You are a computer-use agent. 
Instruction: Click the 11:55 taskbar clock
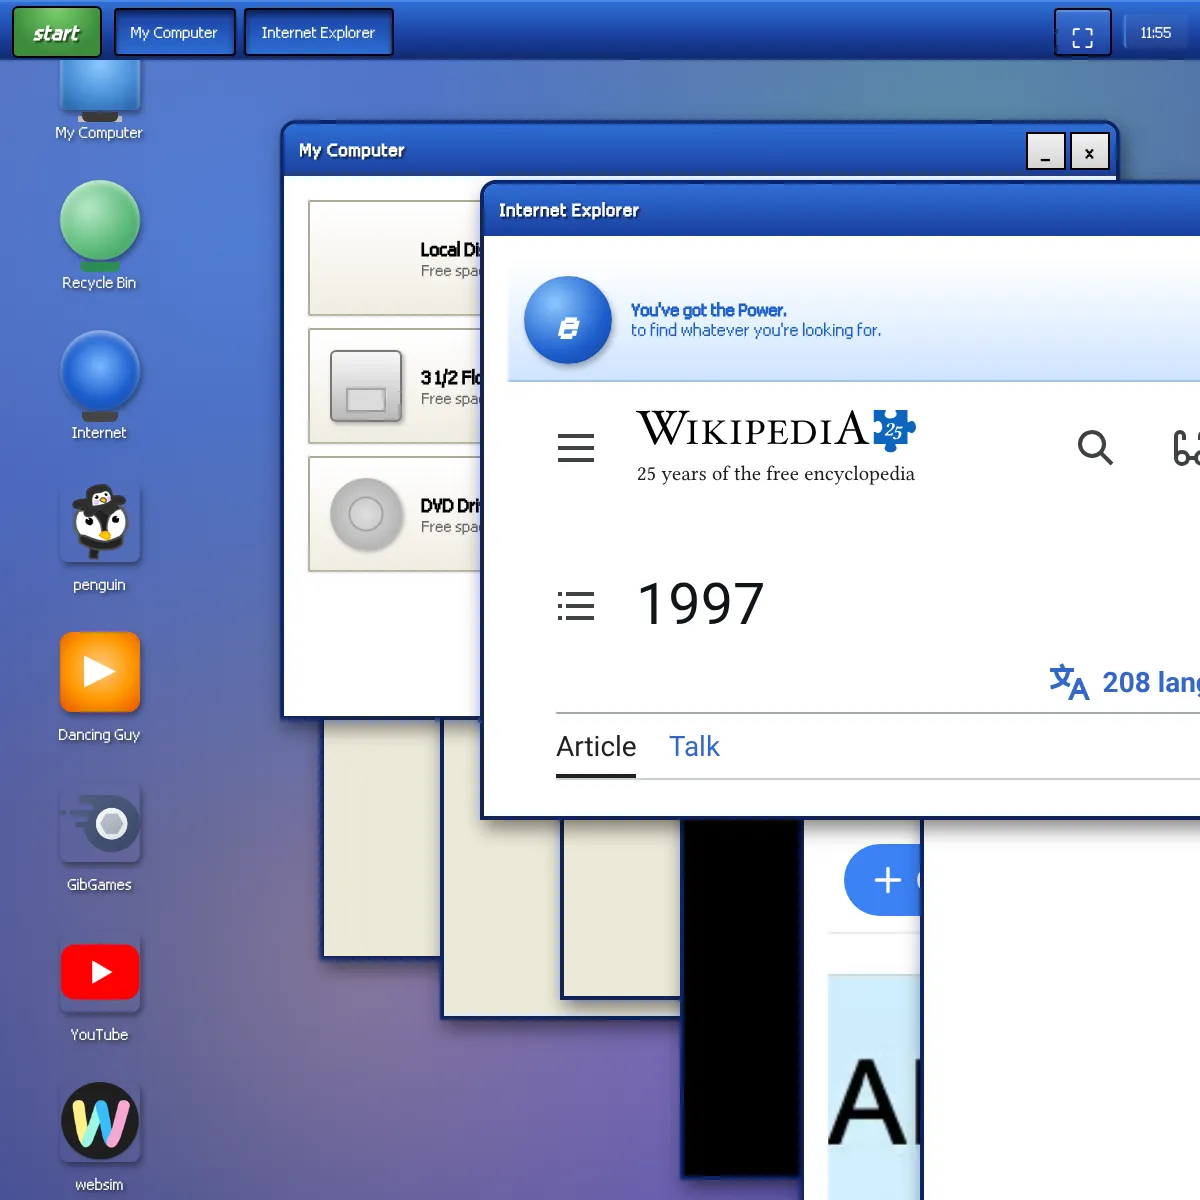tap(1155, 32)
